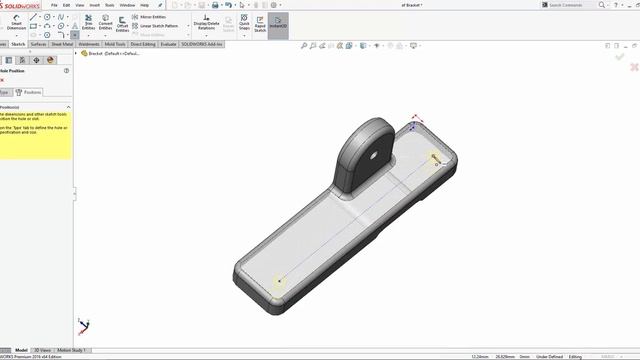Select the Line sketch tool
Screen dimensions: 640x360
click(x=33, y=17)
